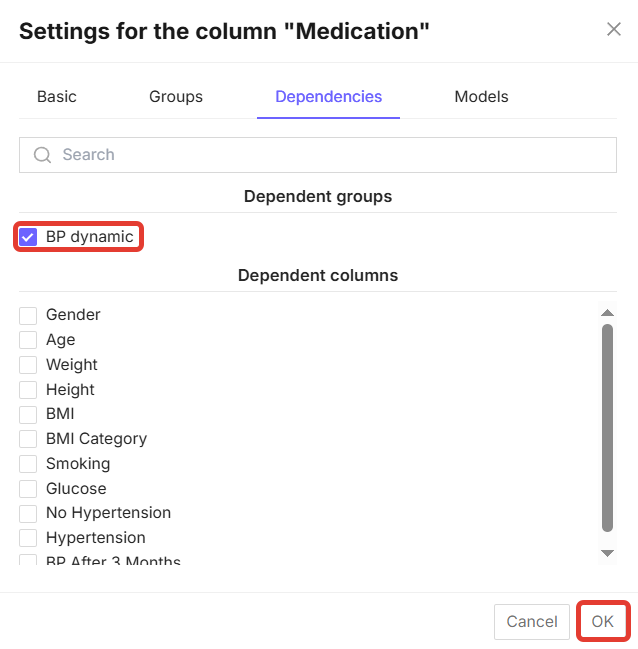Uncheck the BP dynamic group checkbox
Screen dimensions: 638x649
tap(28, 237)
